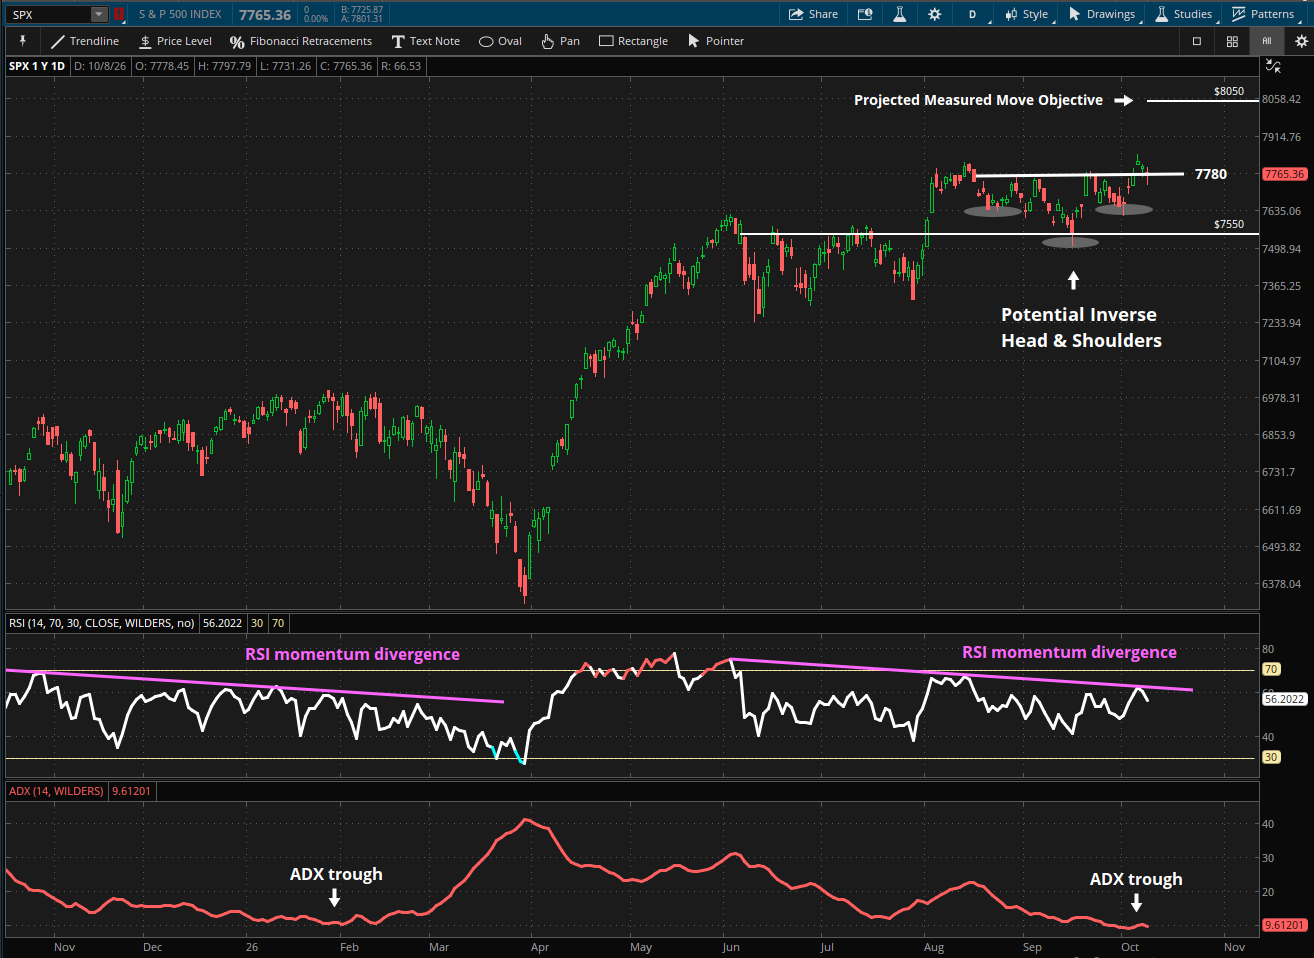Click the $7550 price level label

click(1229, 224)
